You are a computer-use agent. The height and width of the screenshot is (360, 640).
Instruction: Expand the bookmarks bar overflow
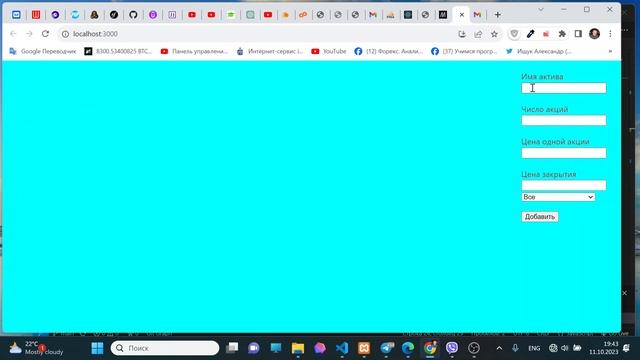pyautogui.click(x=610, y=51)
